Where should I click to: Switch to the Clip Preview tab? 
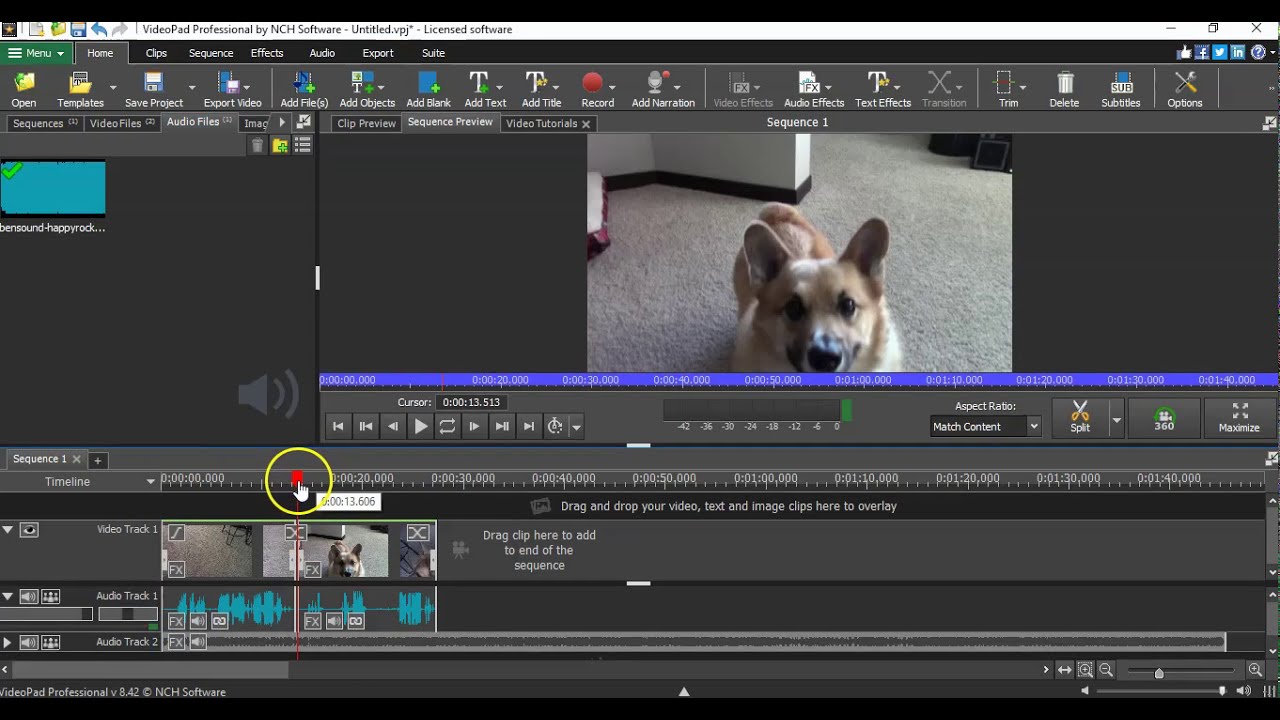pyautogui.click(x=367, y=124)
